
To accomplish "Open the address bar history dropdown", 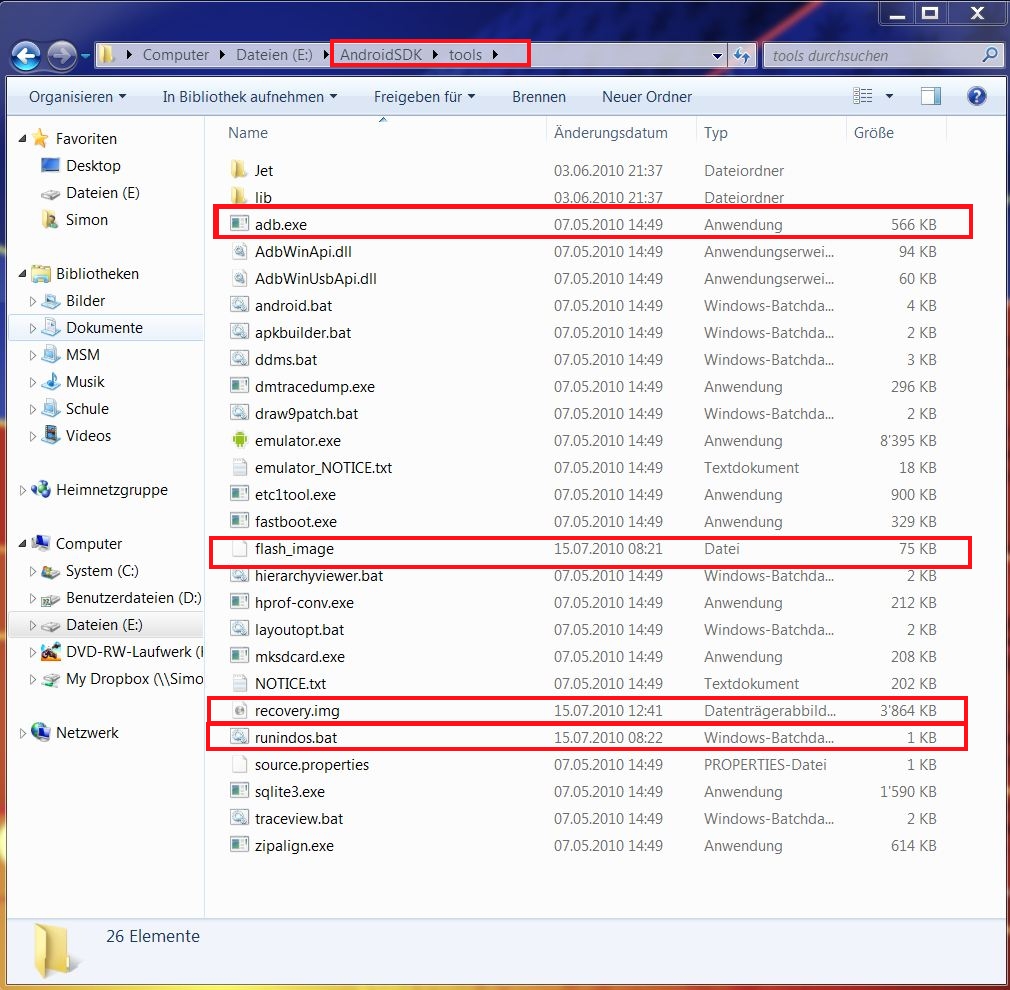I will click(717, 56).
